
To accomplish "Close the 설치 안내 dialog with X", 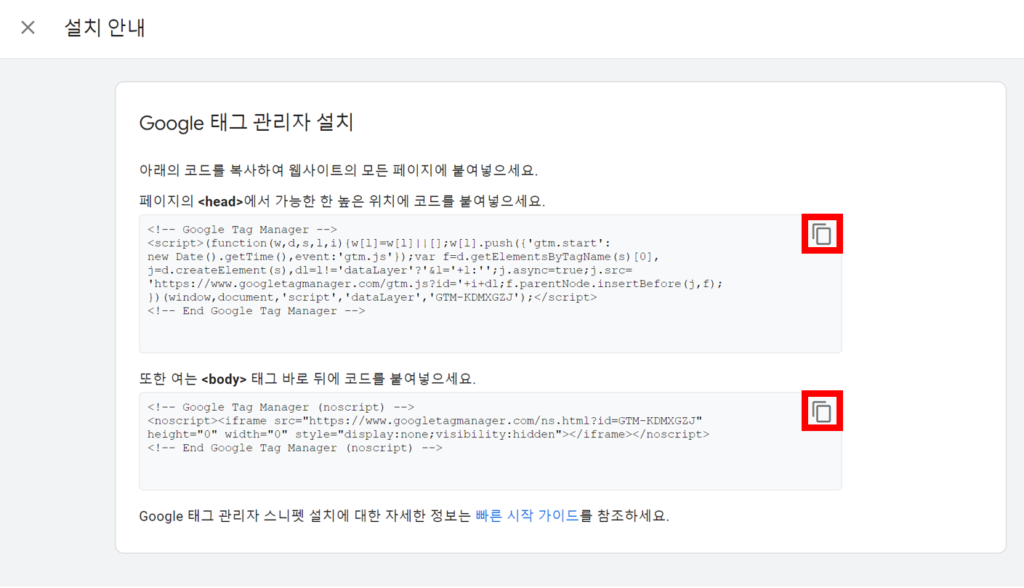I will pos(27,27).
